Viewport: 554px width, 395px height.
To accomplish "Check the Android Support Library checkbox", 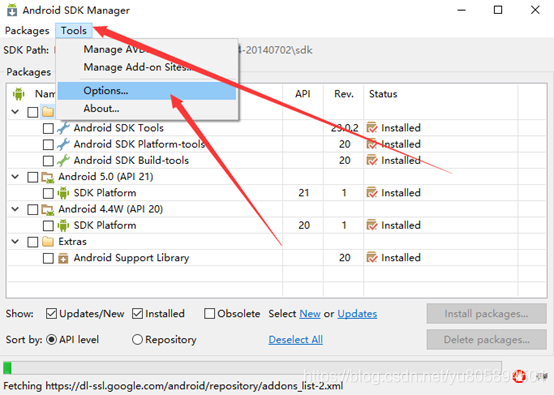I will coord(48,258).
